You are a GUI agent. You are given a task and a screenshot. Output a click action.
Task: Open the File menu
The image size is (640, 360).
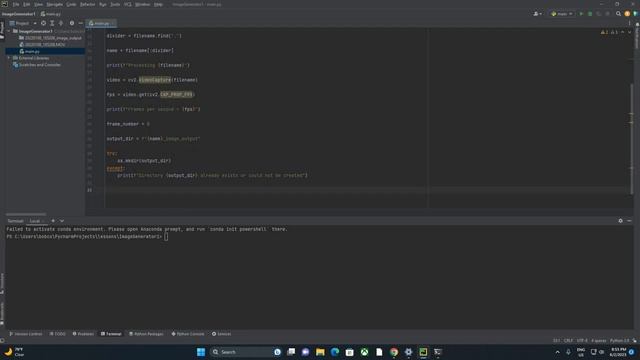[16, 4]
